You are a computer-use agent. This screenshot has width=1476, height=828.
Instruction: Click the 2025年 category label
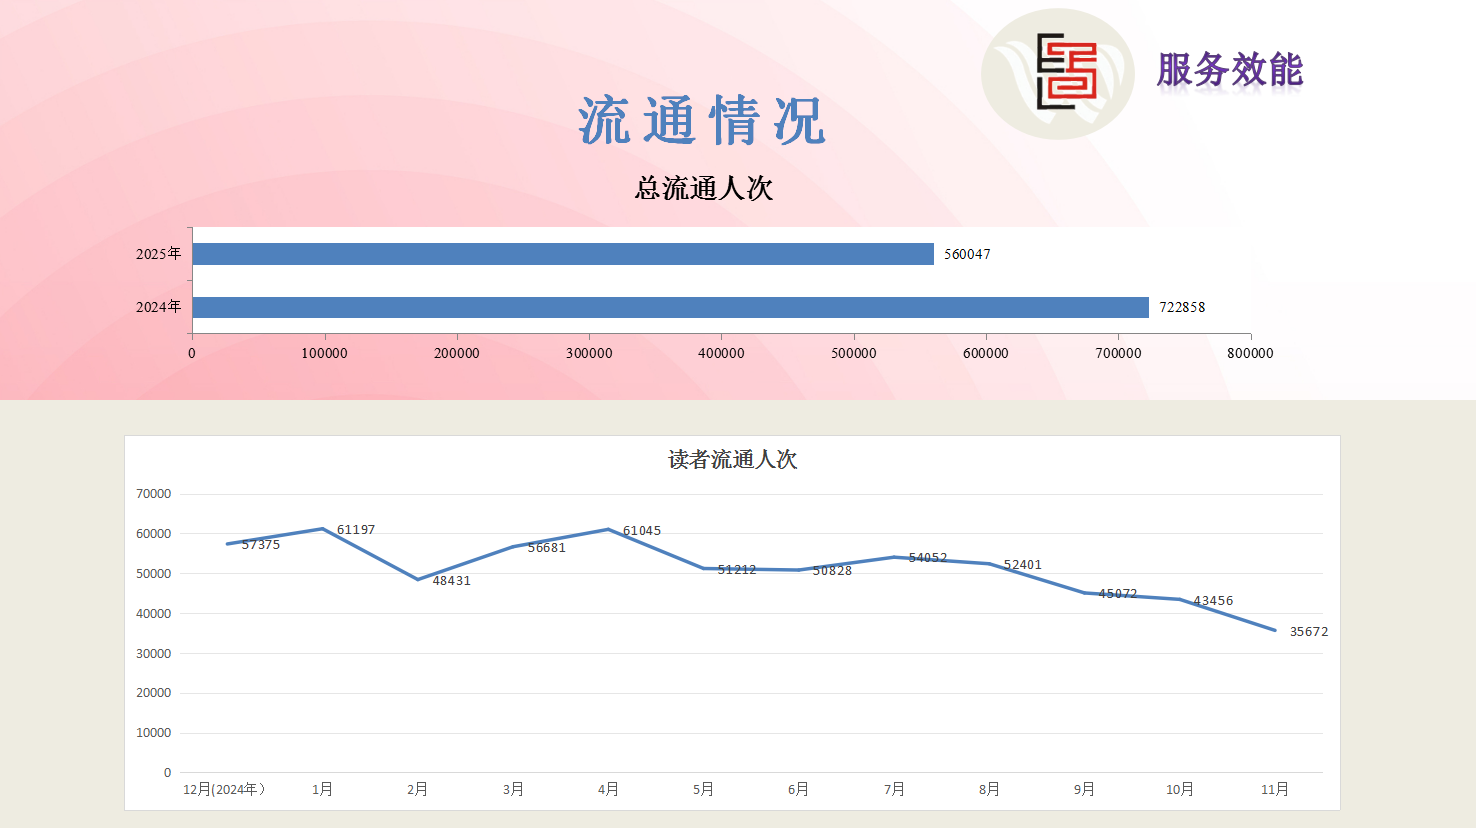(159, 254)
